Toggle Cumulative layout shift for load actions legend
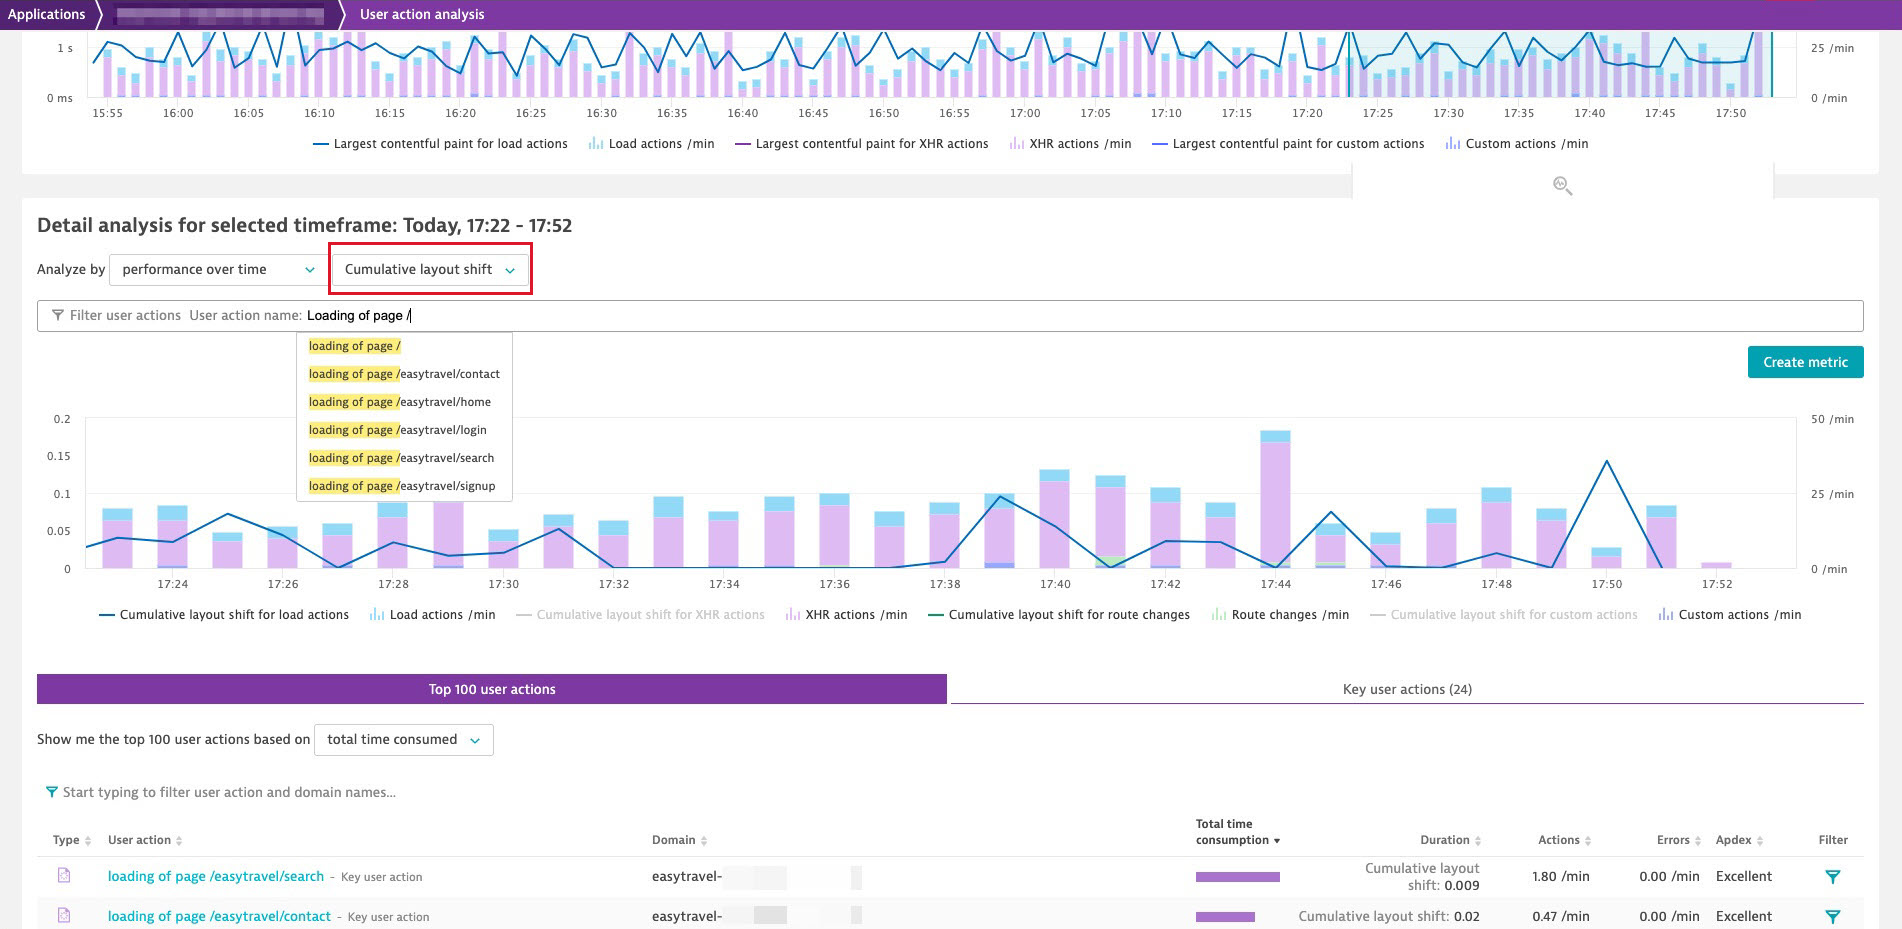The image size is (1902, 929). 224,615
